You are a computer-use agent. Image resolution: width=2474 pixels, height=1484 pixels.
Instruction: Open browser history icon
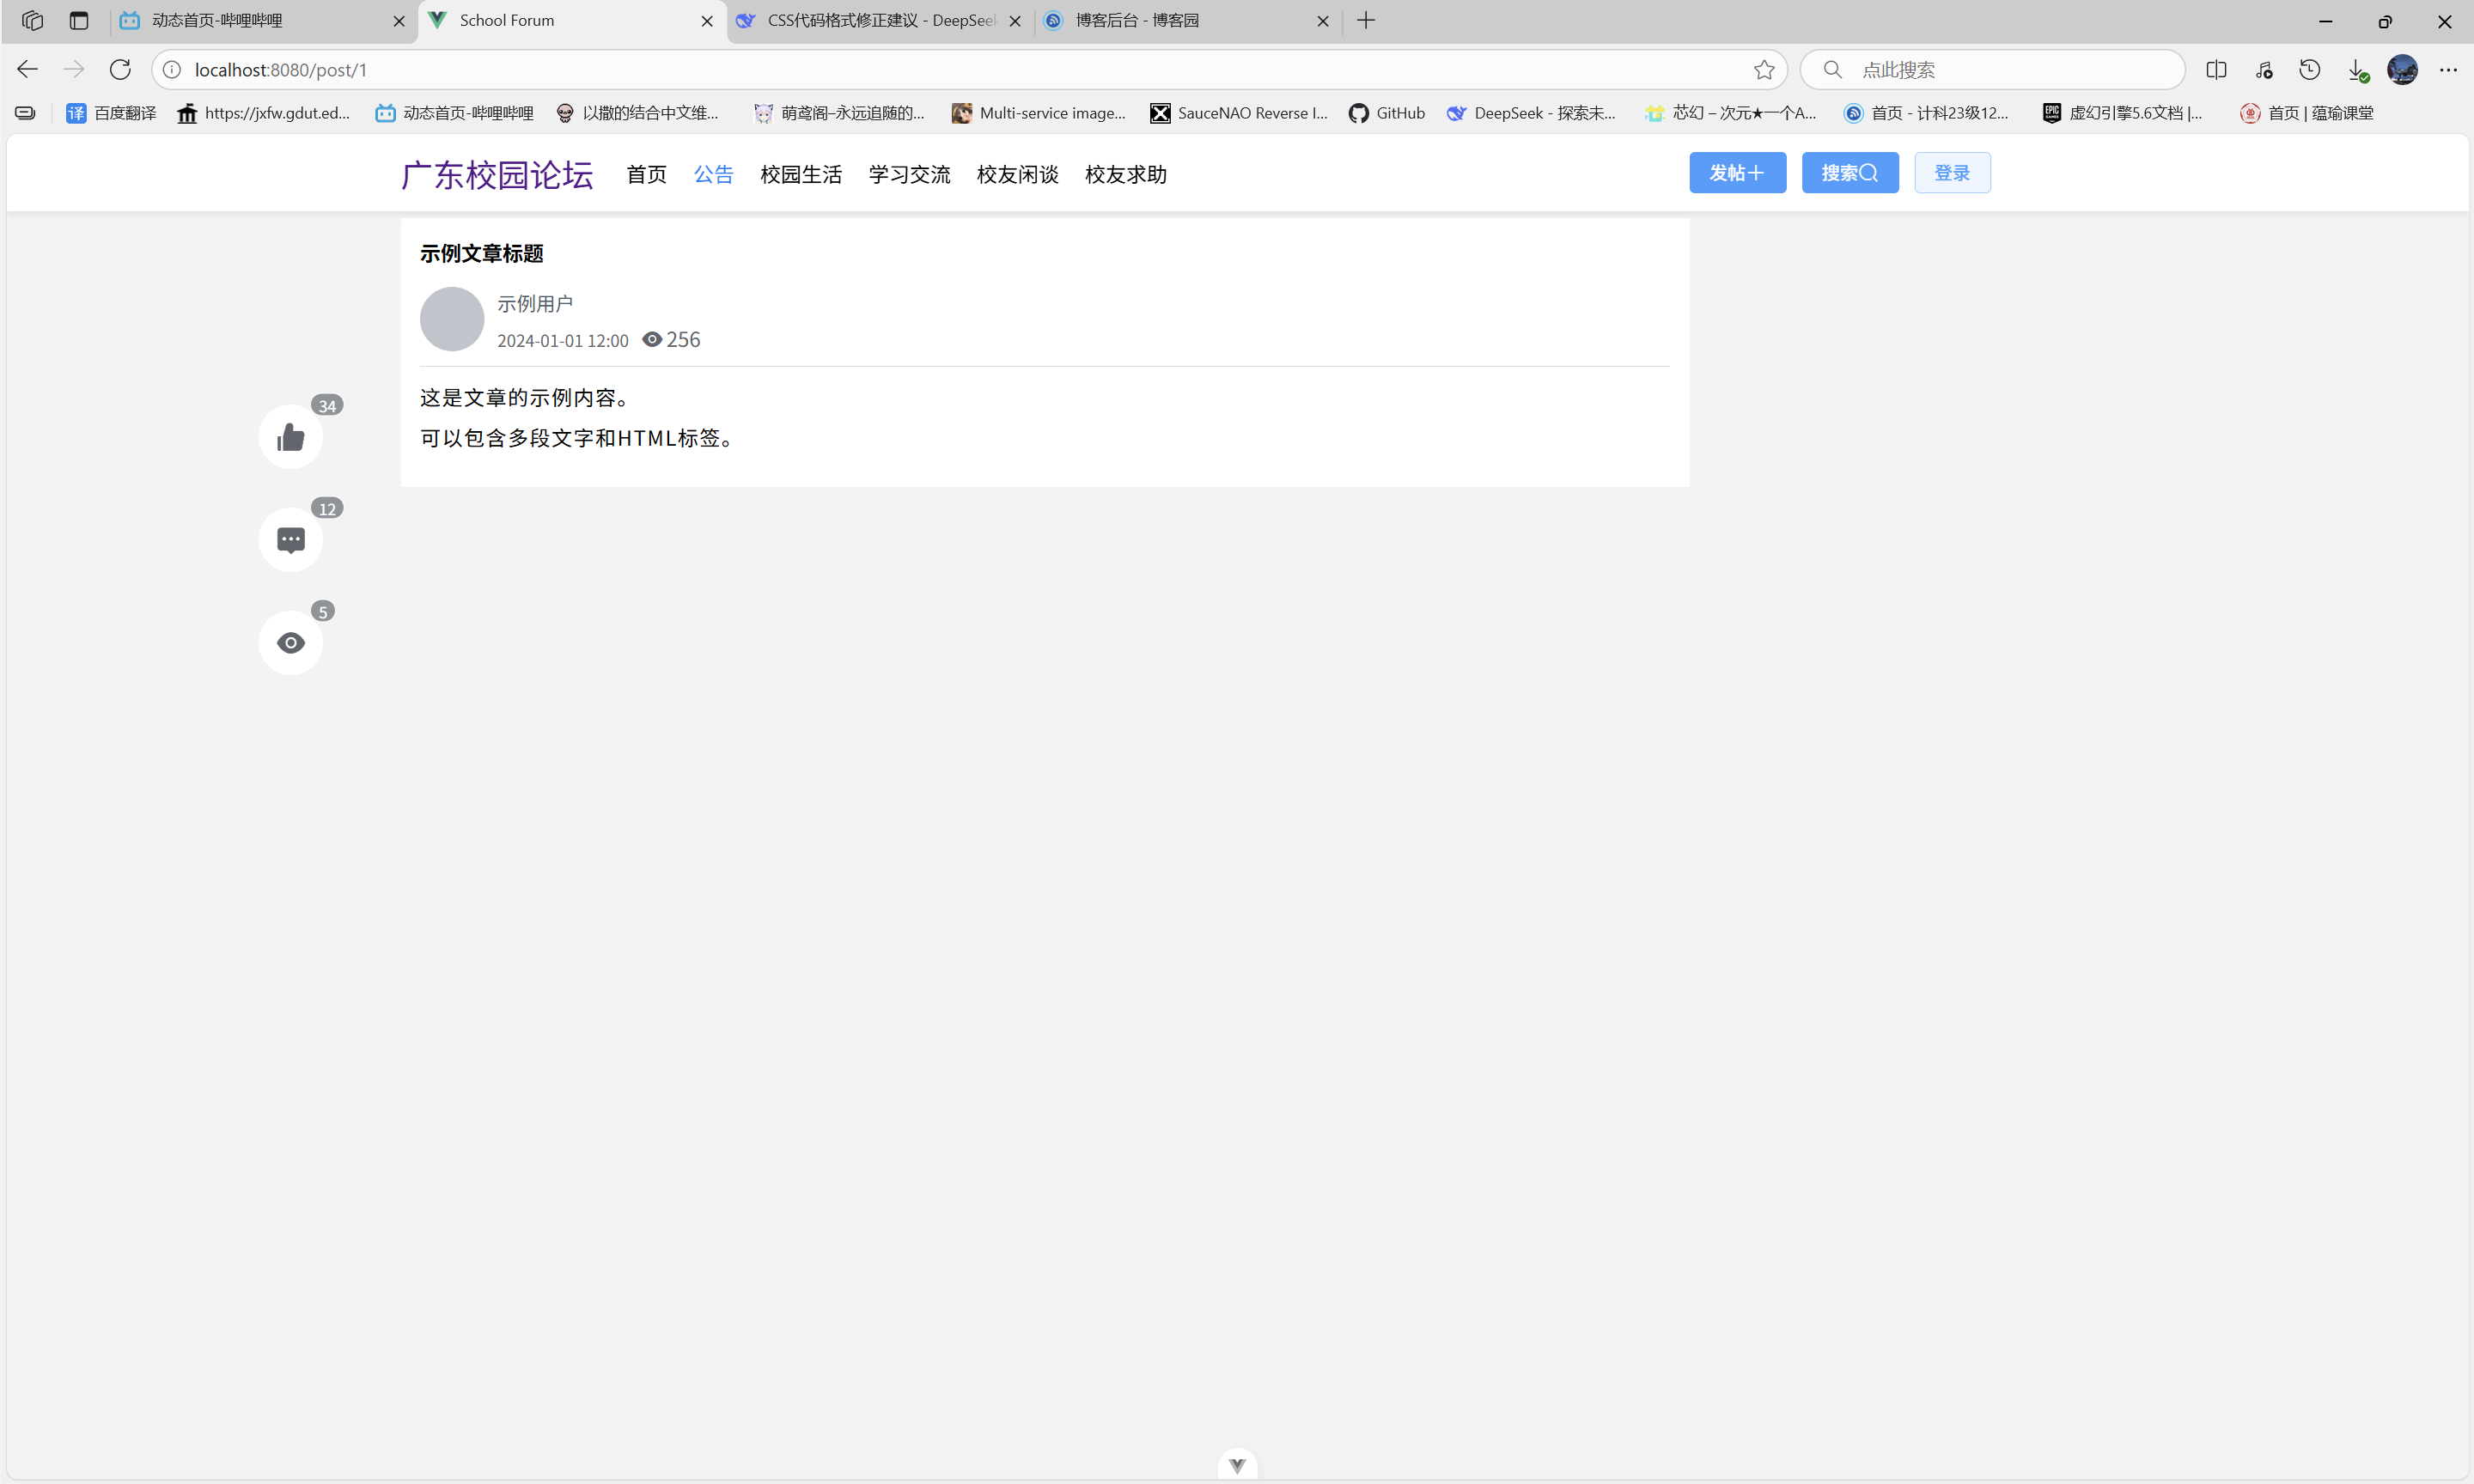[2309, 70]
